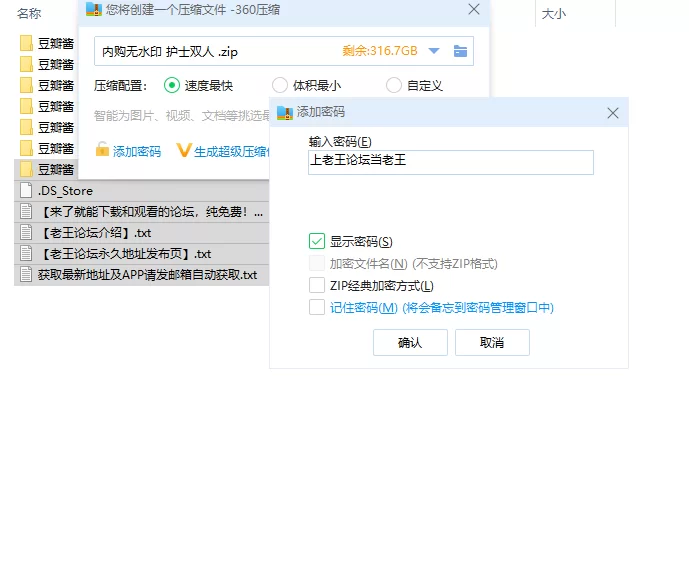Select the 【来了就能下载和观看的论坛 text file
The height and width of the screenshot is (565, 689).
click(141, 212)
